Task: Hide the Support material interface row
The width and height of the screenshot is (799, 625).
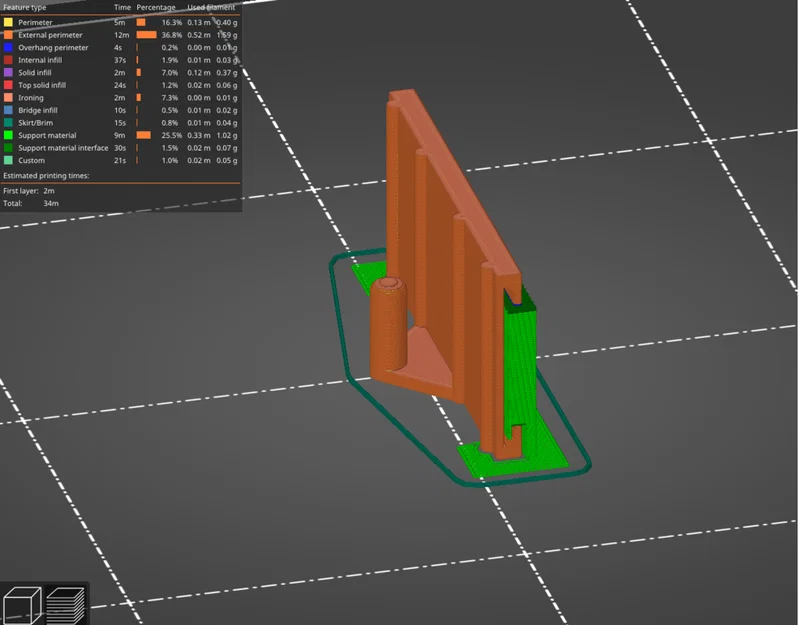Action: pos(121,148)
